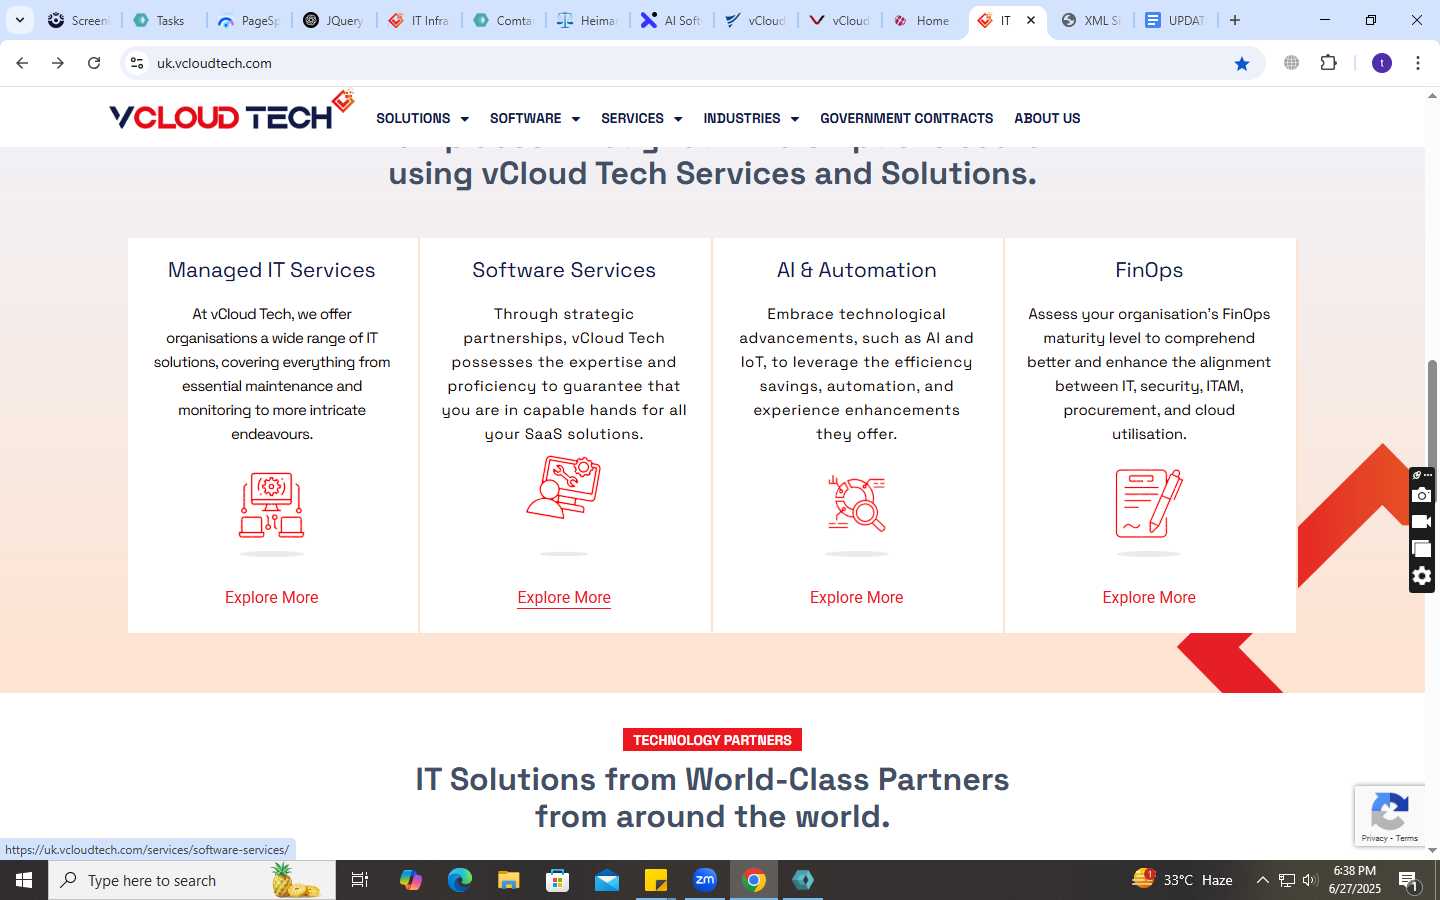
Task: Switch to the Heimdal tab
Action: coord(587,20)
